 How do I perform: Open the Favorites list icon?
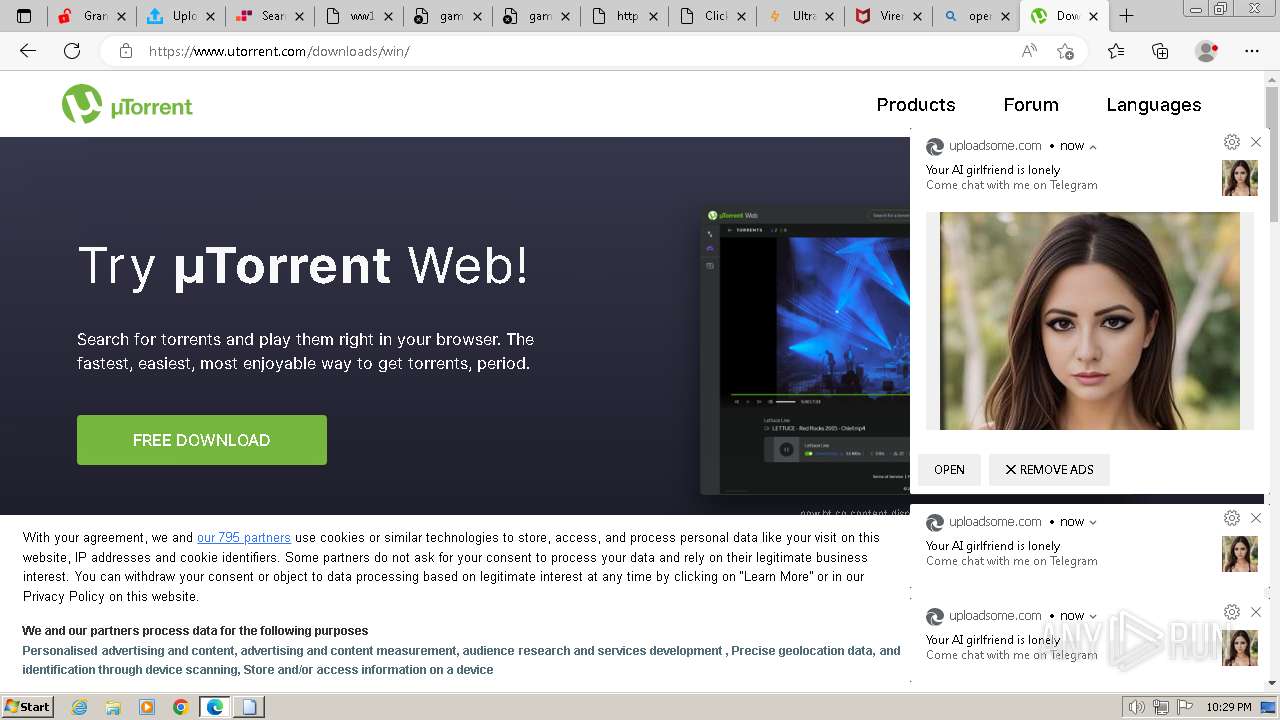tap(1116, 51)
